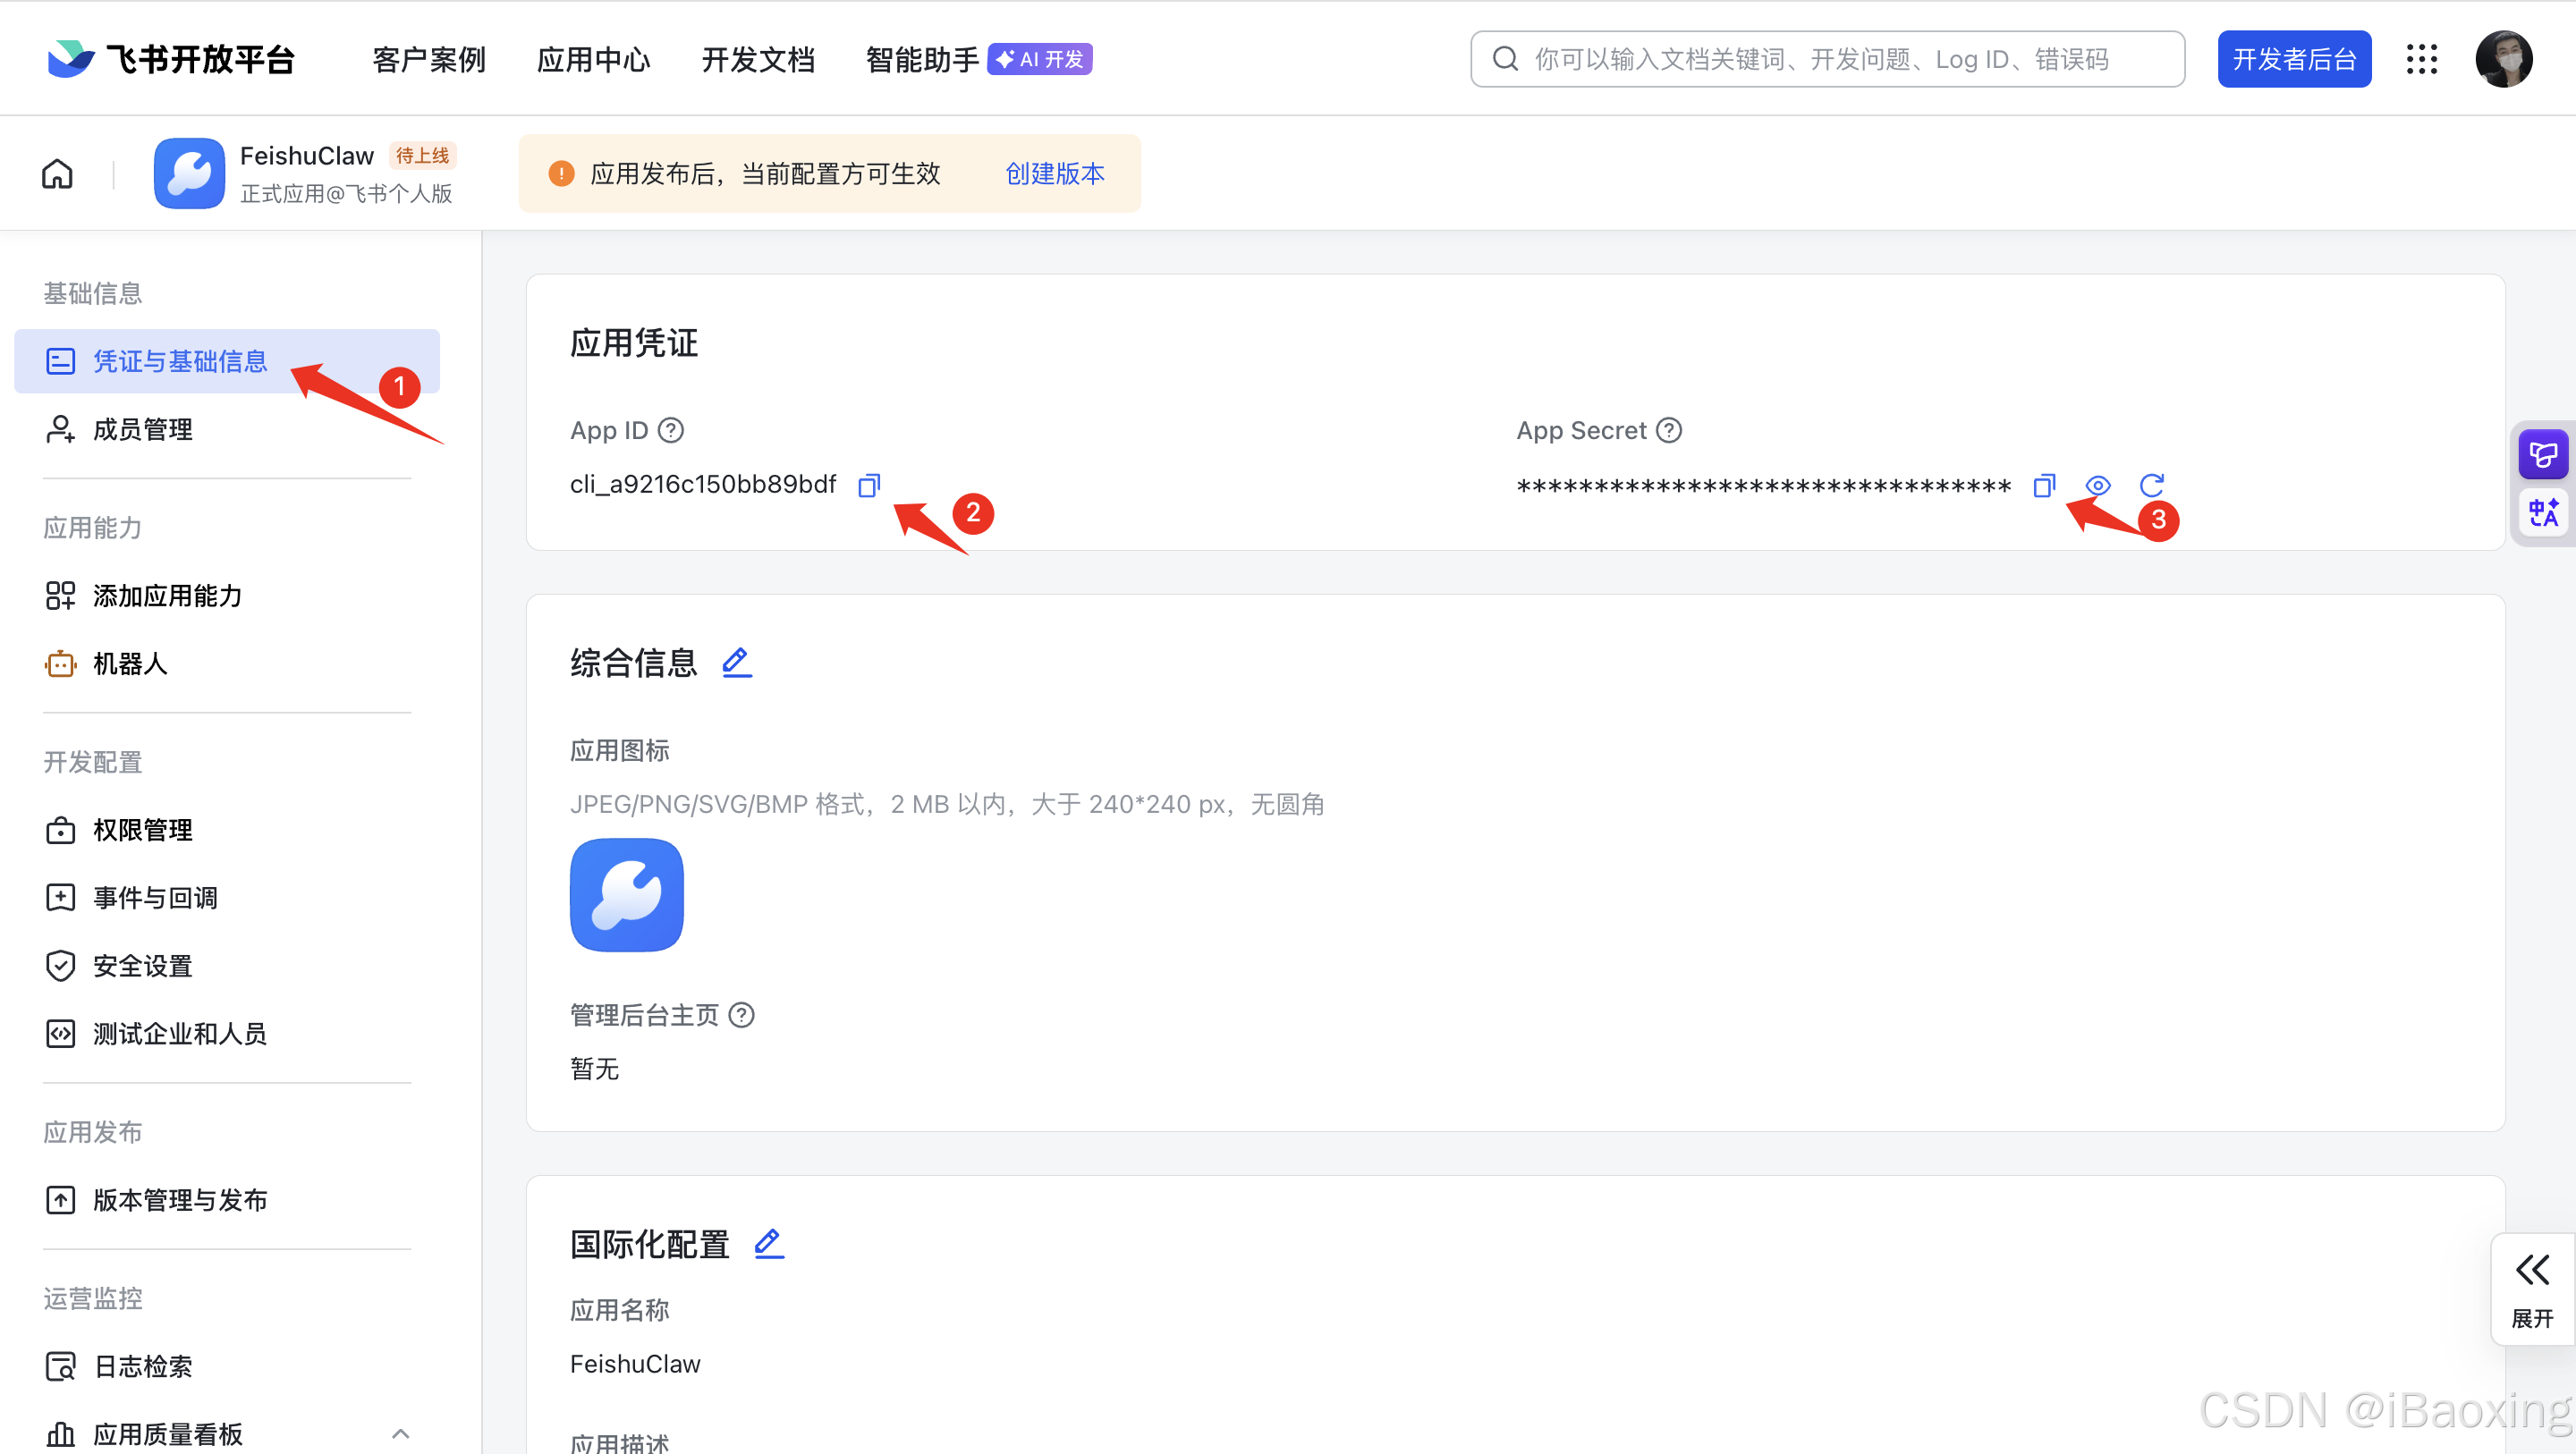
Task: Edit 国际化配置 via pencil icon
Action: tap(768, 1243)
